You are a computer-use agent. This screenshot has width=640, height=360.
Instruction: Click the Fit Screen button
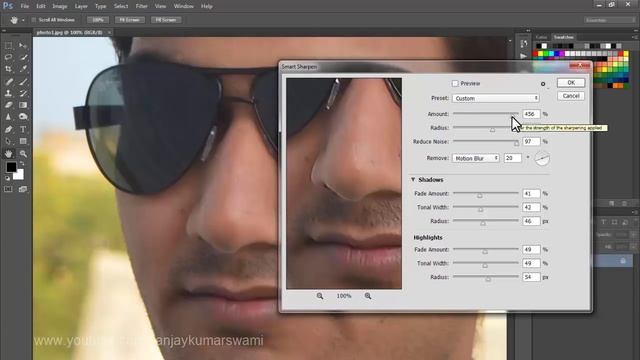tap(129, 20)
